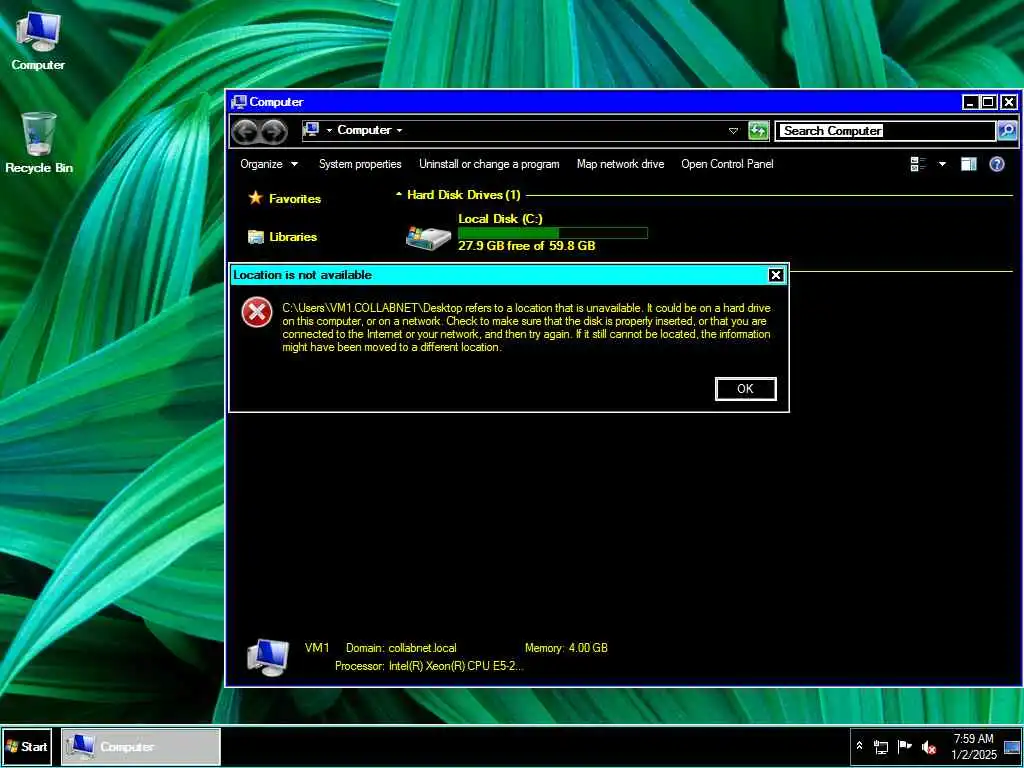Open the Start menu
The width and height of the screenshot is (1024, 768).
click(x=27, y=746)
